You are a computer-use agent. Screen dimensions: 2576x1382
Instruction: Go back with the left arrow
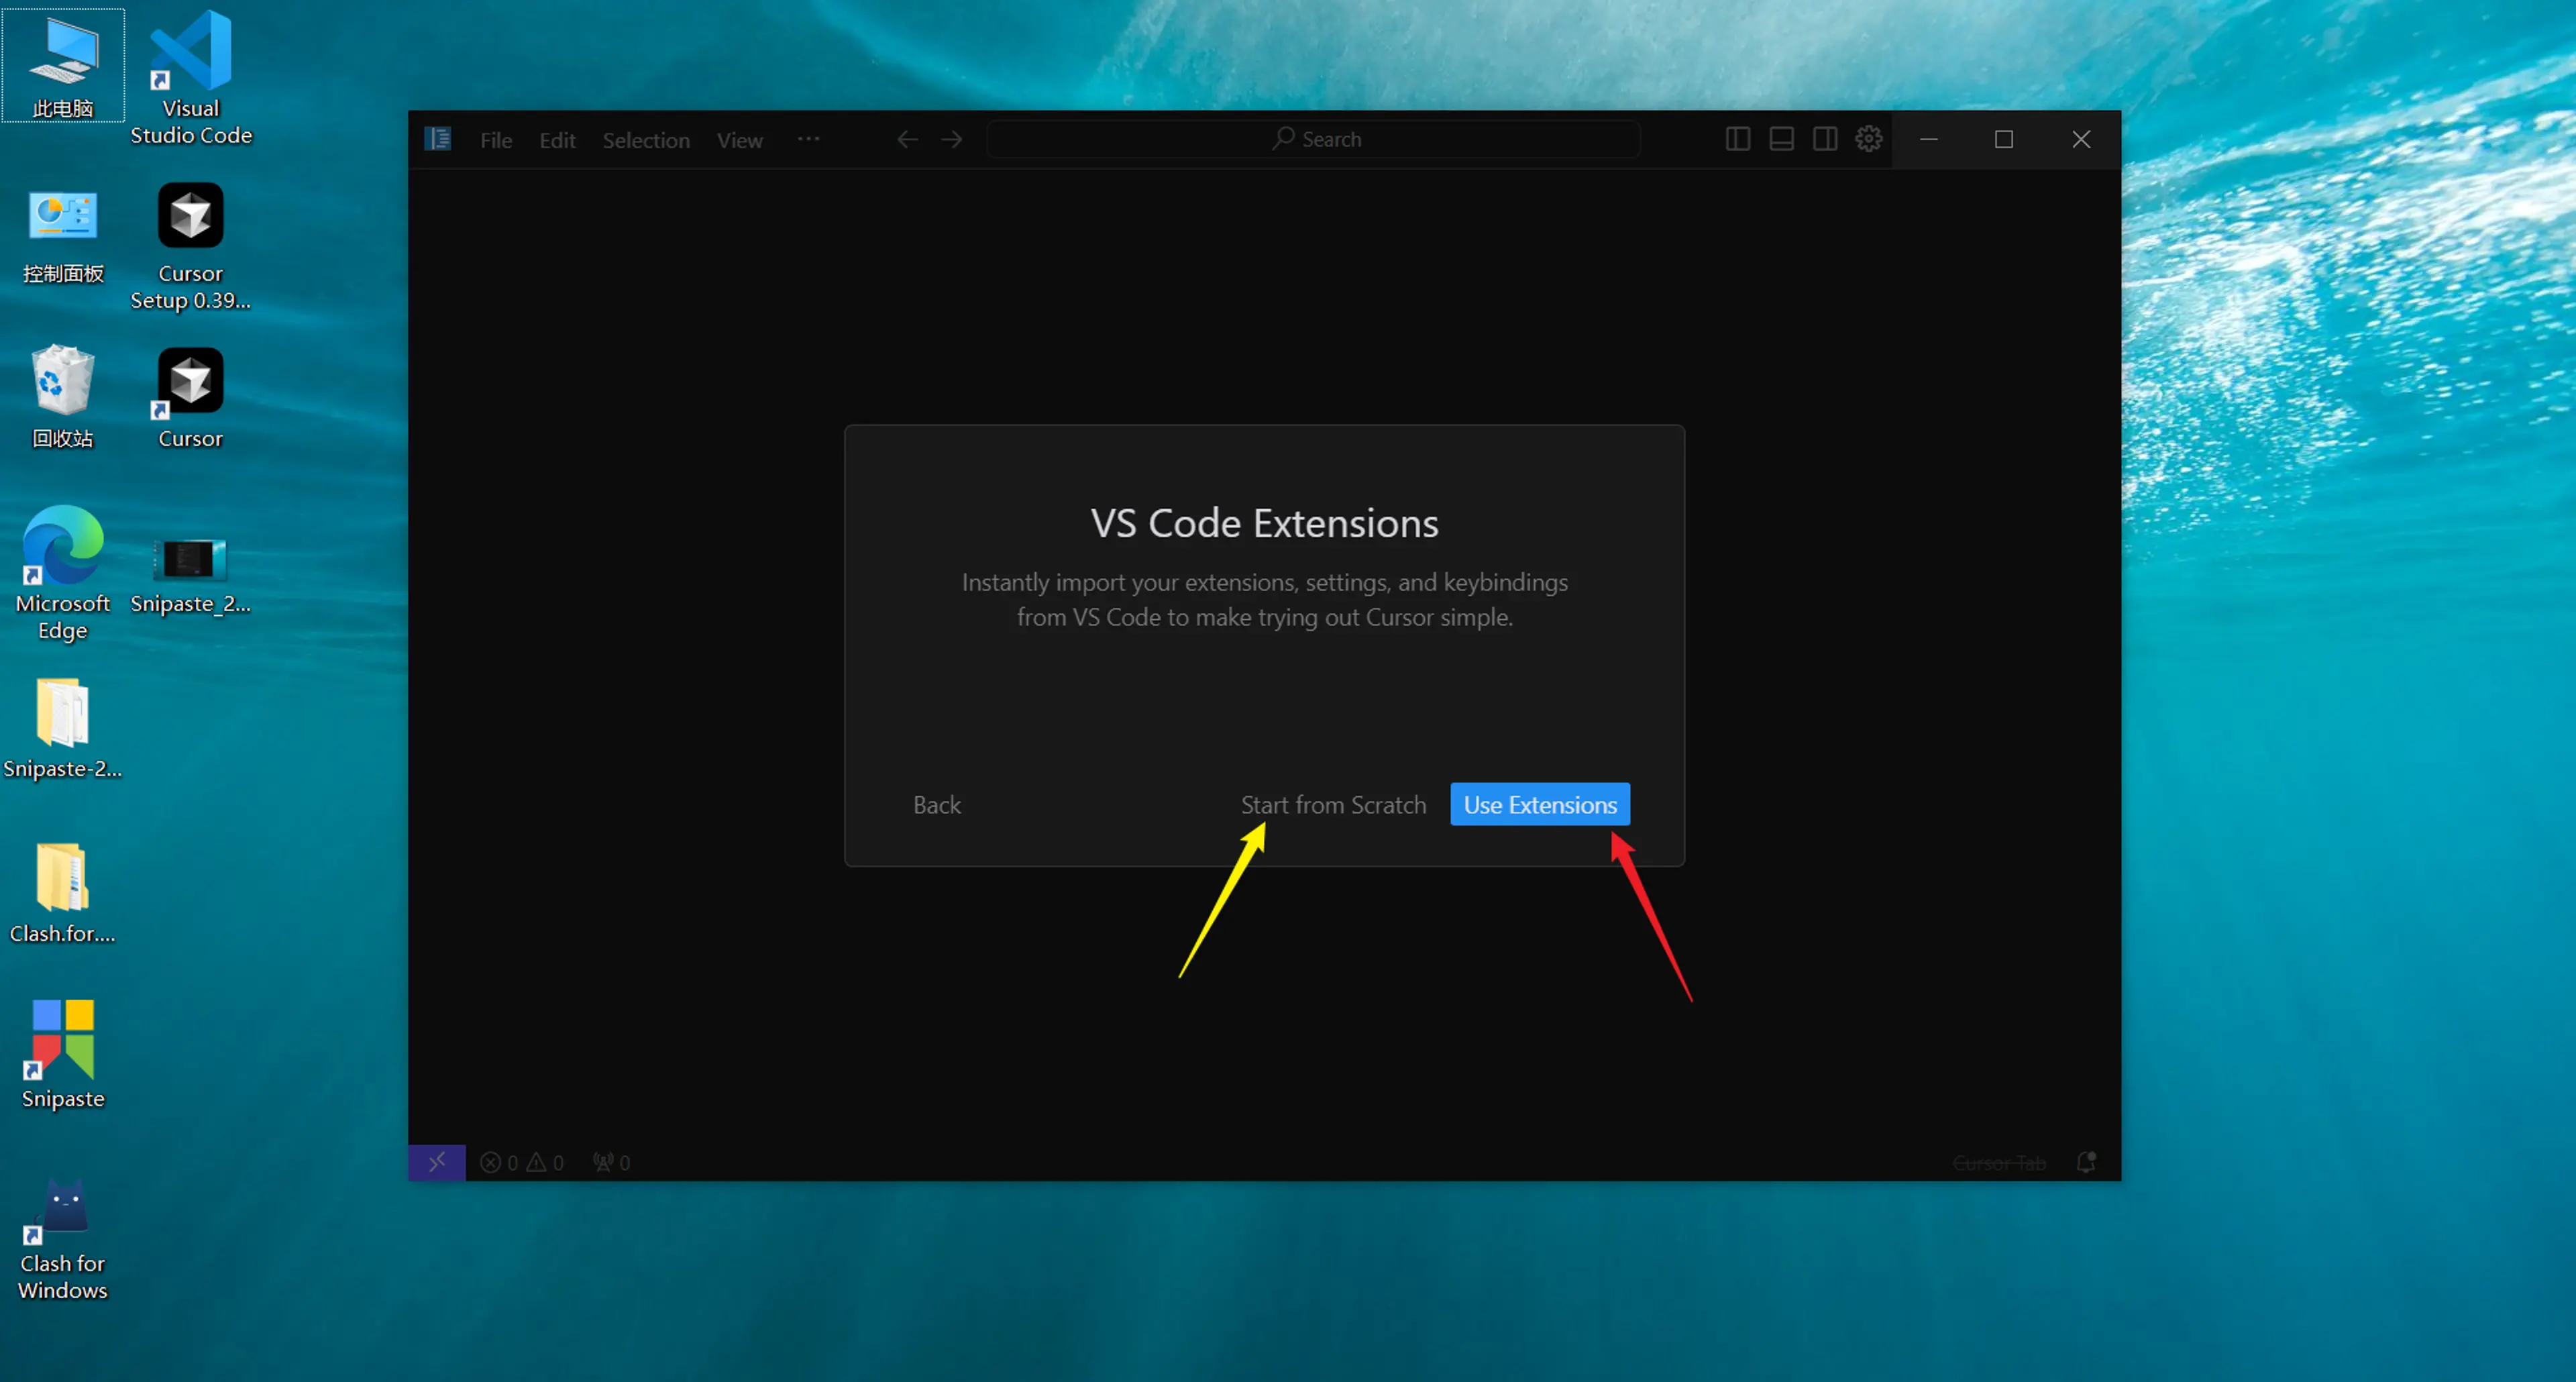pos(907,139)
